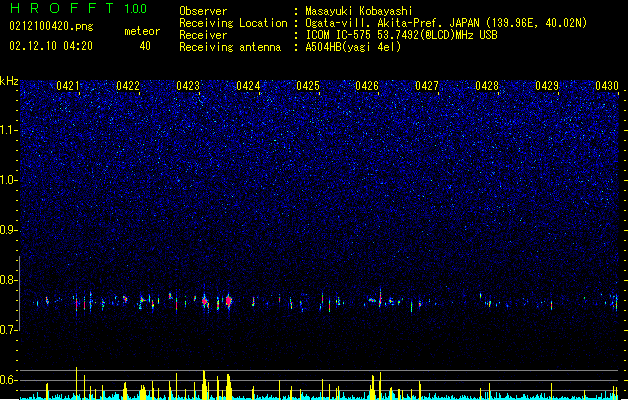
Task: Click the 0427 time marker
Action: pos(427,86)
